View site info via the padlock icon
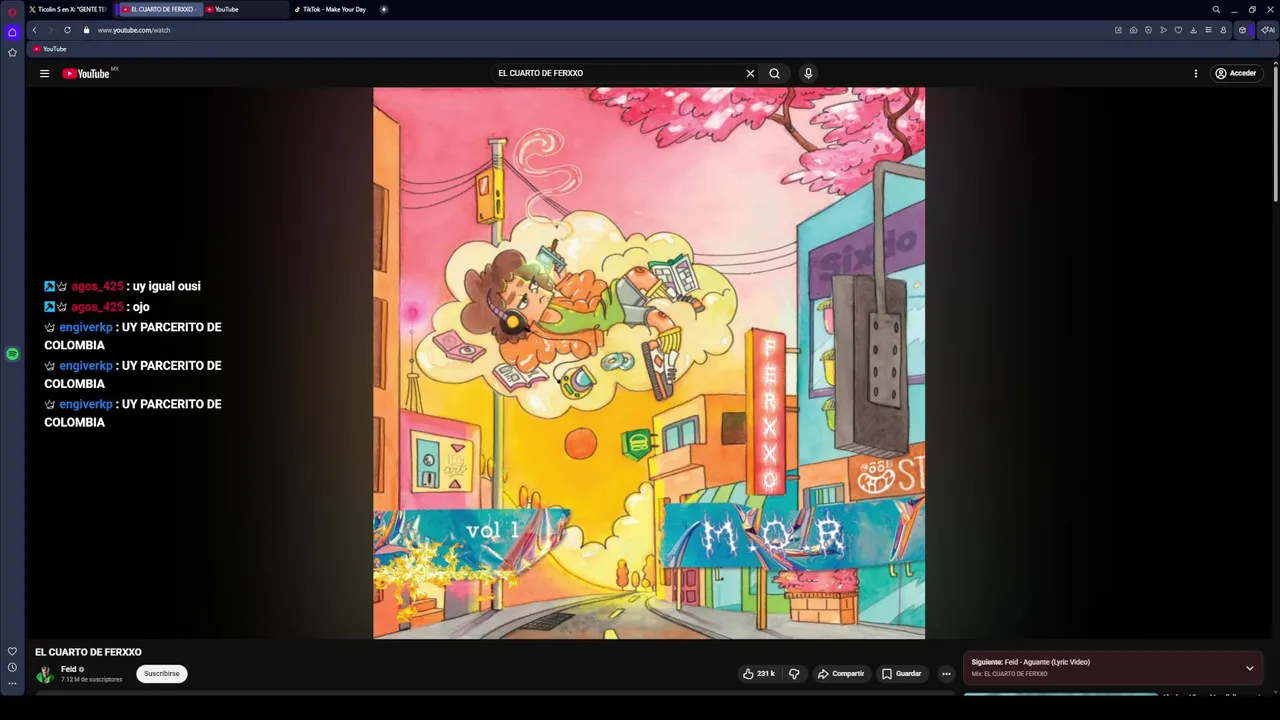This screenshot has height=720, width=1280. point(86,30)
